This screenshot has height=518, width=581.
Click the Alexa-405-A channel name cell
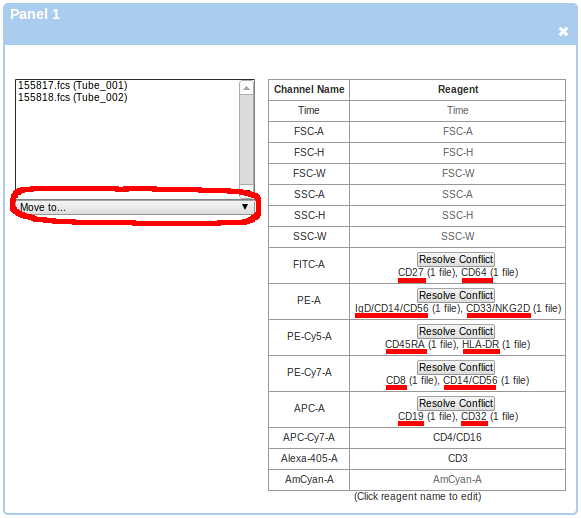click(x=309, y=458)
